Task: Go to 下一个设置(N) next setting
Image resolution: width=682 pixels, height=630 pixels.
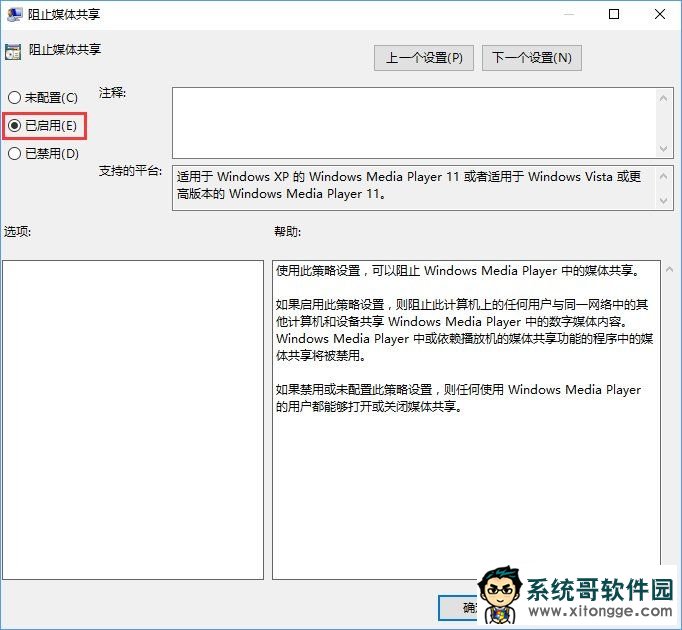Action: click(532, 58)
